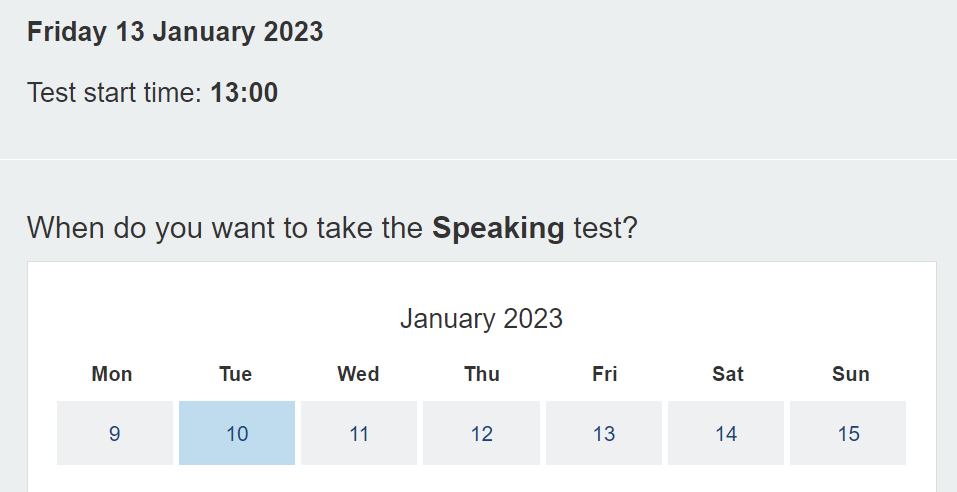Click the Fri column header
Image resolution: width=957 pixels, height=492 pixels.
click(x=604, y=374)
